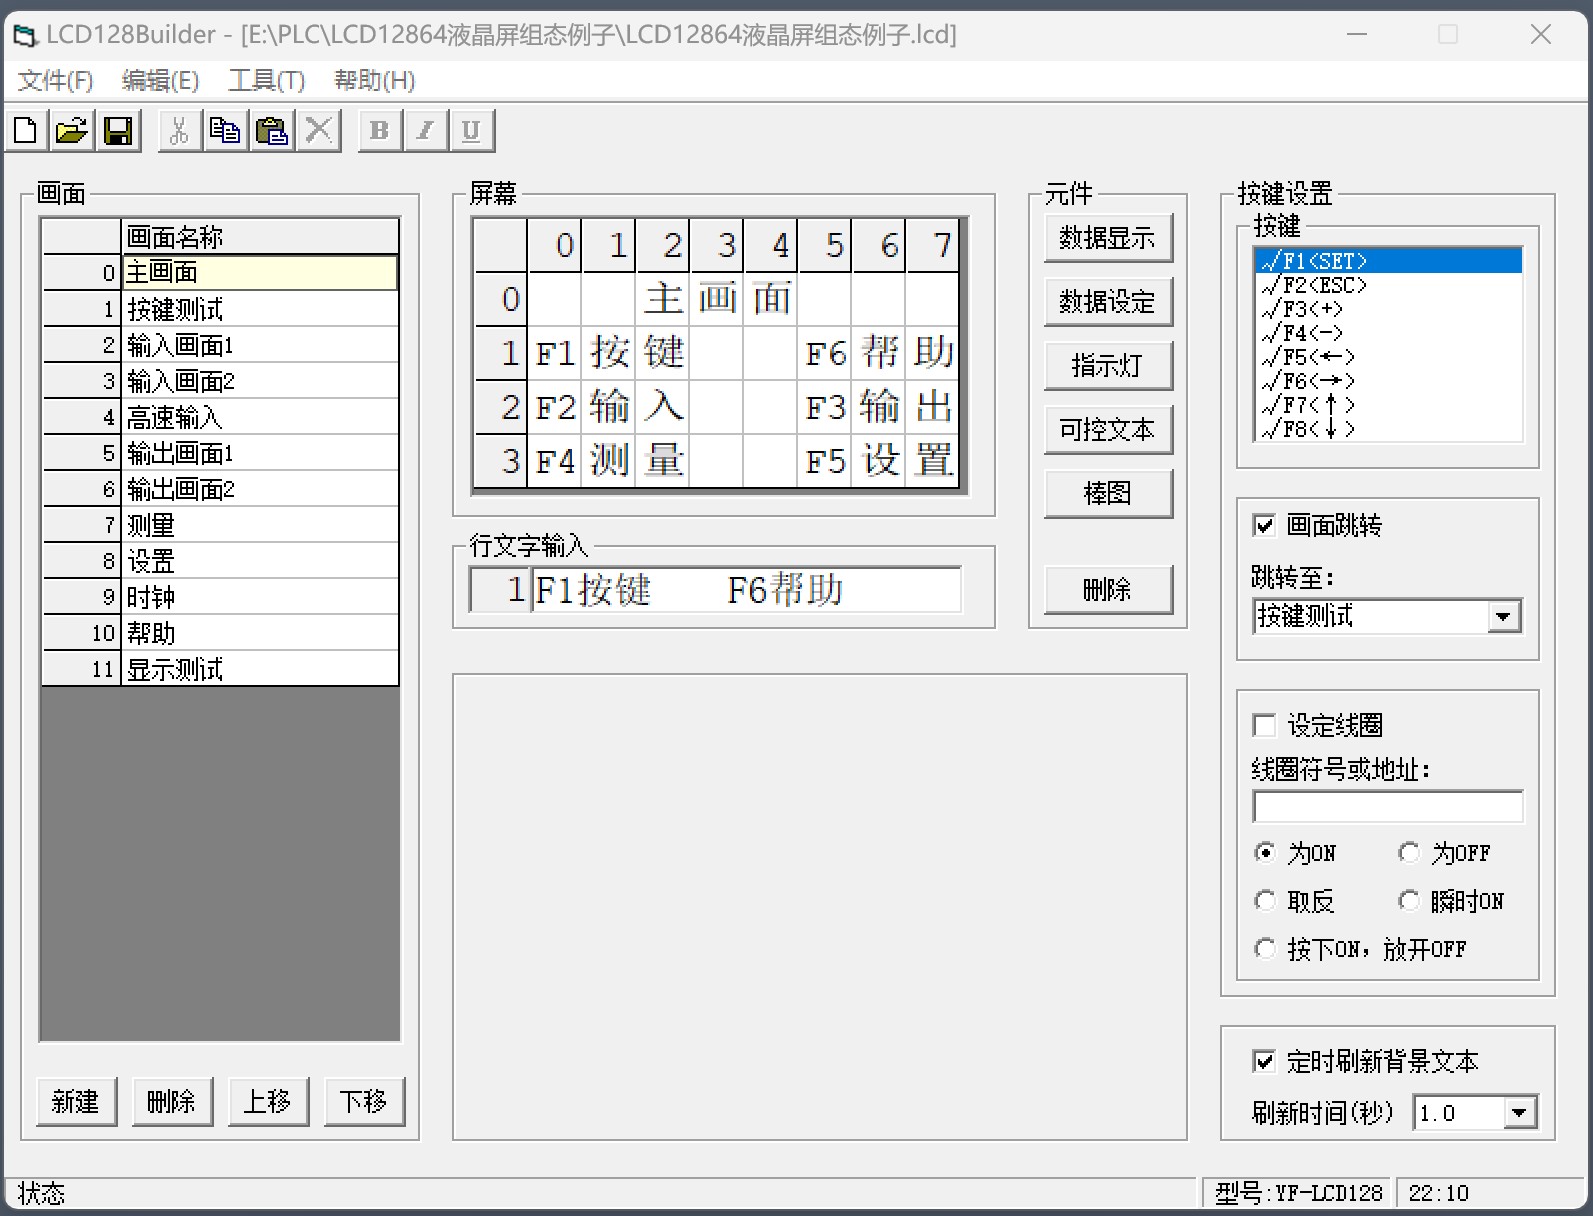Image resolution: width=1593 pixels, height=1216 pixels.
Task: Click the 数据显示 component button
Action: (x=1107, y=238)
